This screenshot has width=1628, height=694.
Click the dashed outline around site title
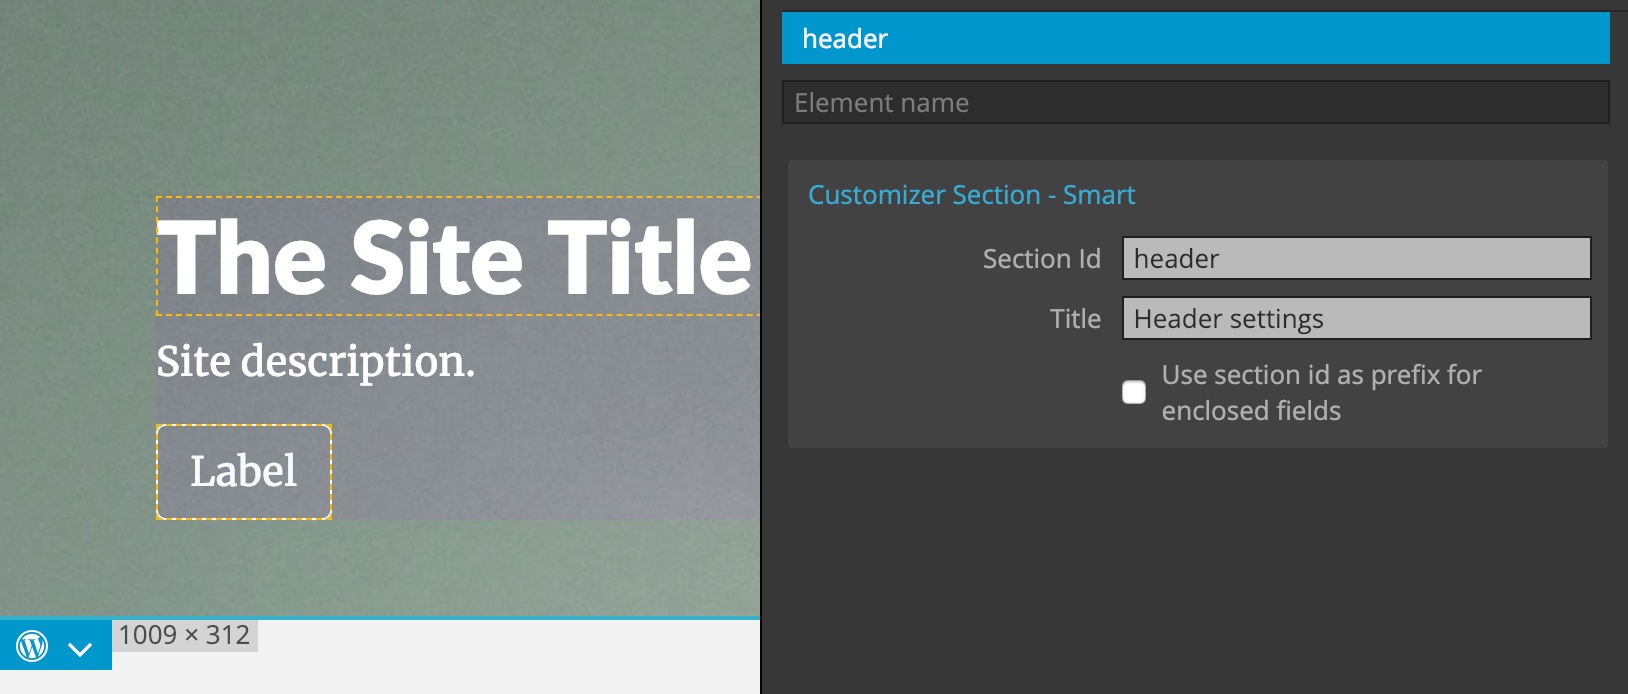point(458,197)
